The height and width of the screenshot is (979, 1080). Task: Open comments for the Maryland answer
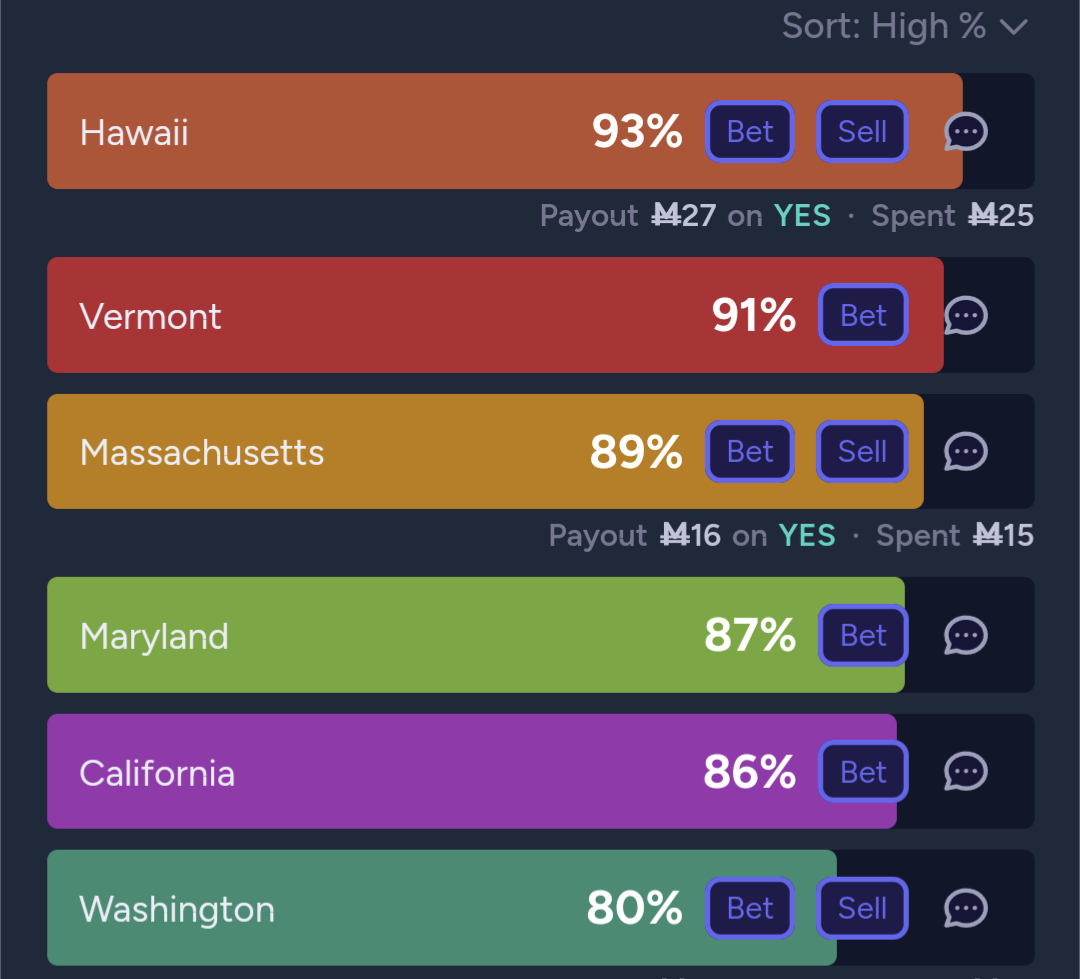pos(966,635)
